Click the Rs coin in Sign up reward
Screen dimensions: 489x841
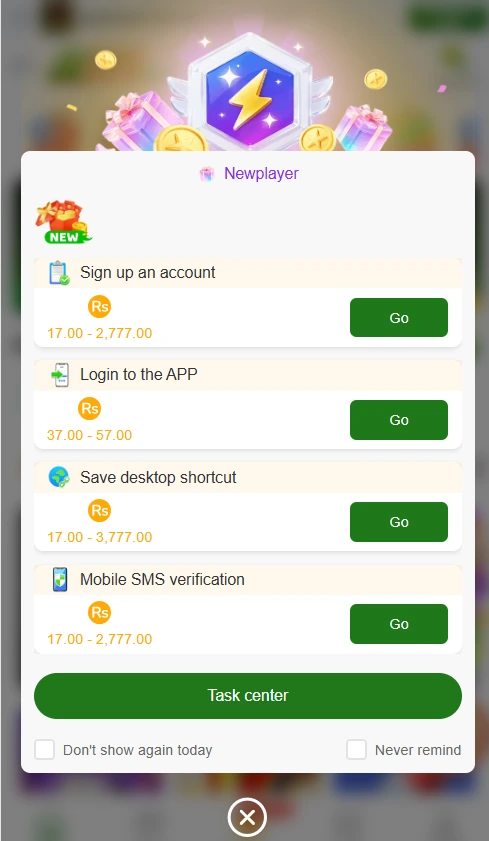coord(99,307)
